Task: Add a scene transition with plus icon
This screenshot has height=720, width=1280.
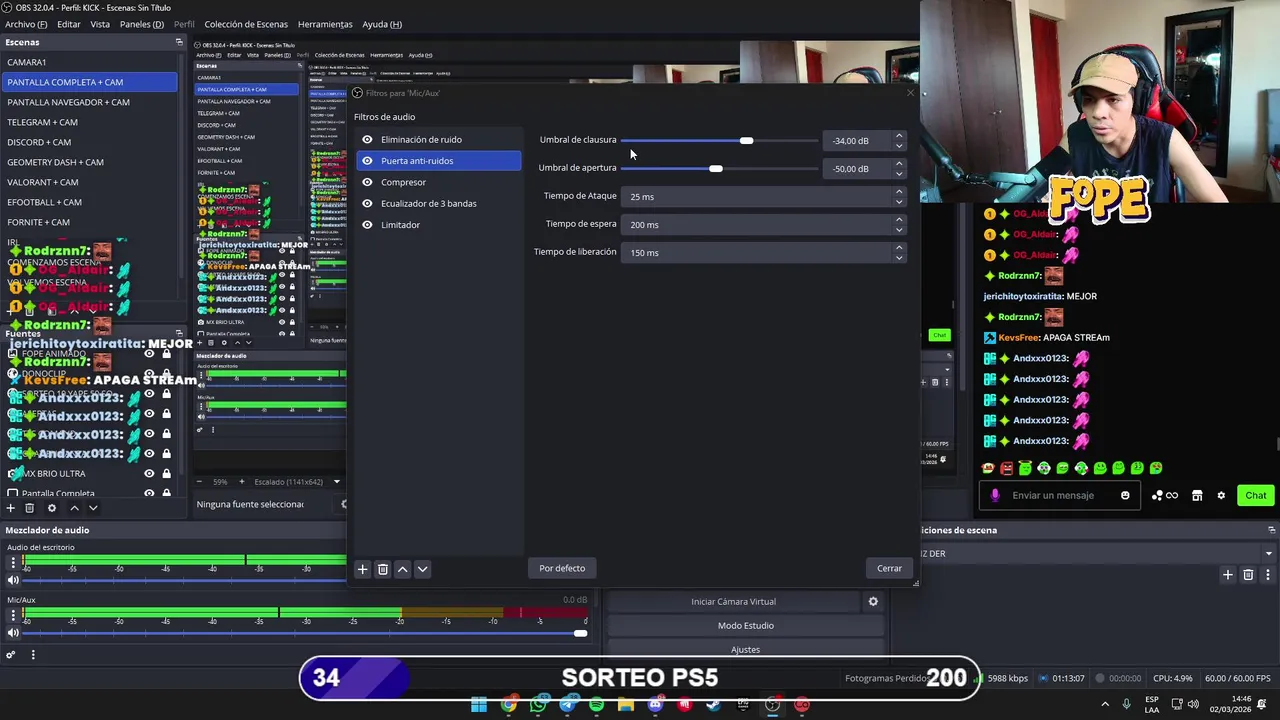Action: point(1228,575)
